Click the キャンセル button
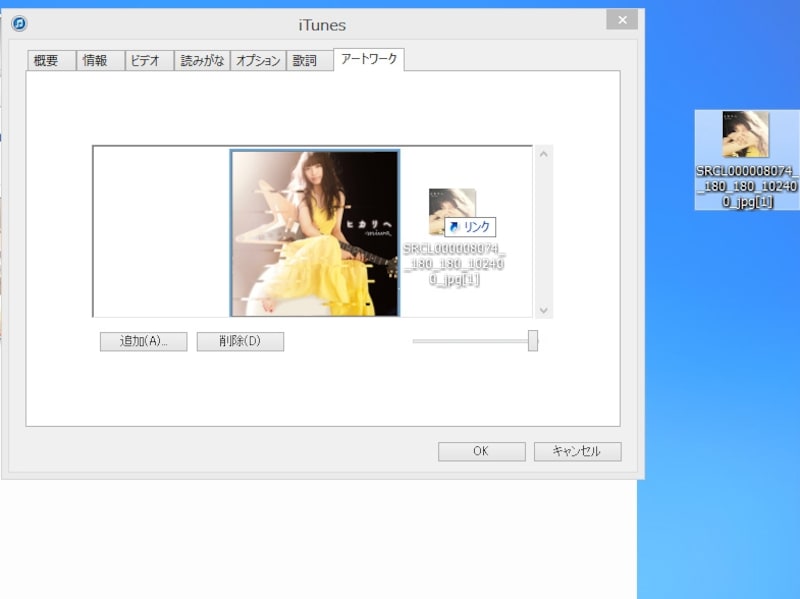Viewport: 800px width, 599px height. coord(577,451)
